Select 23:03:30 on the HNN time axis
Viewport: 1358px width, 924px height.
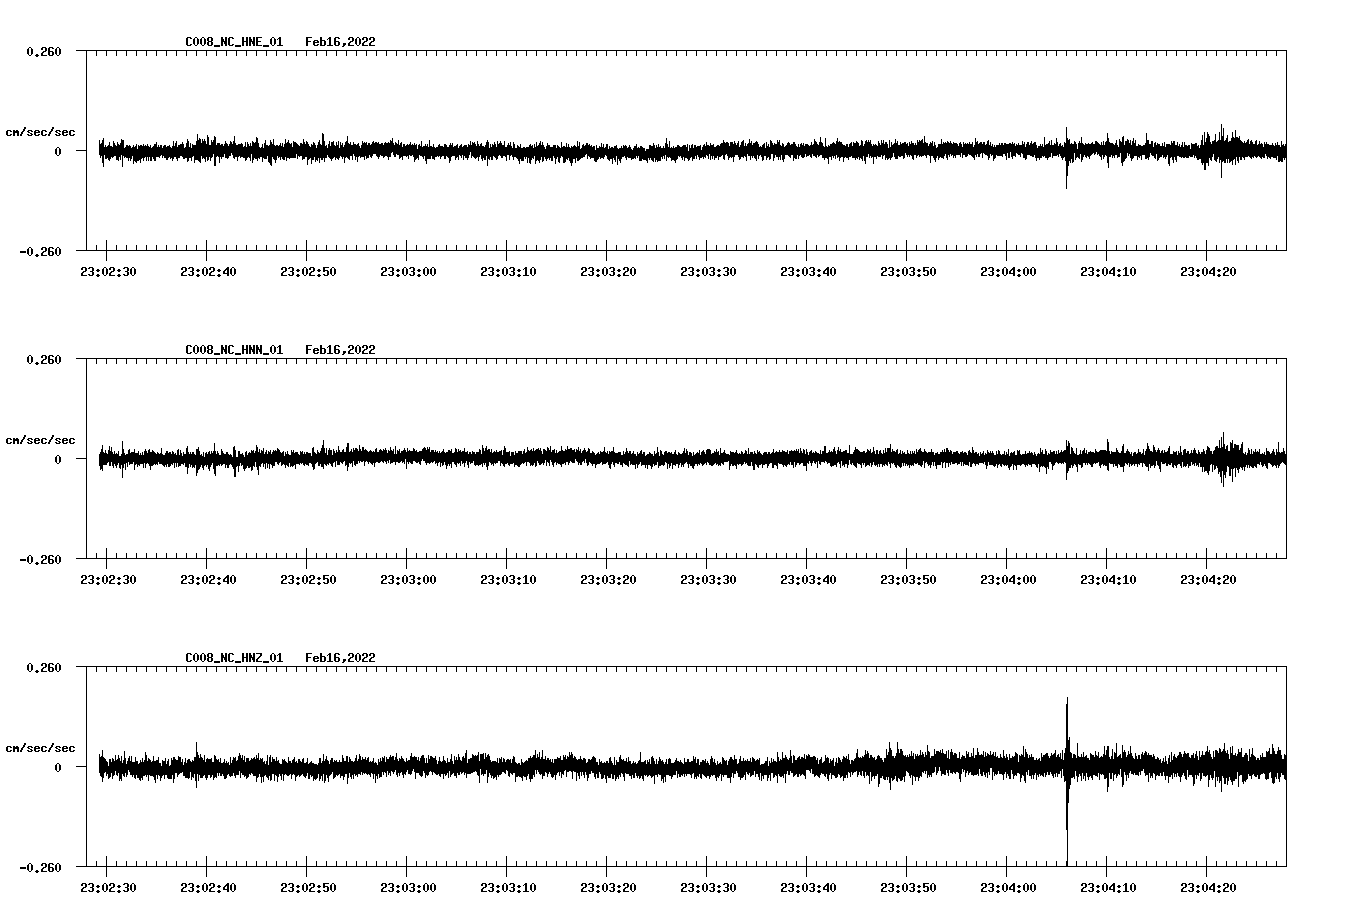[x=708, y=580]
